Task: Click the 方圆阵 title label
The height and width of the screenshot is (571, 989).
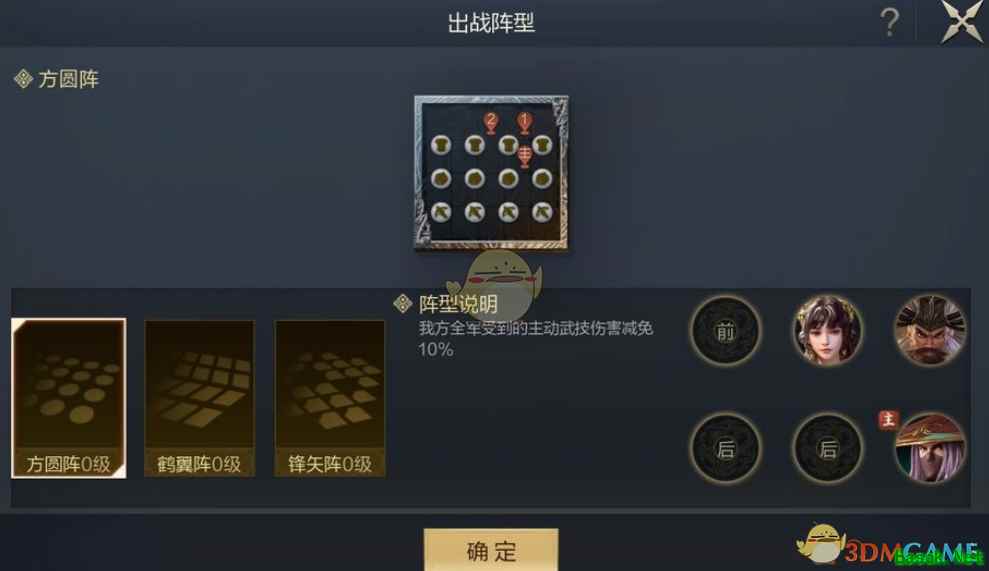Action: click(68, 79)
